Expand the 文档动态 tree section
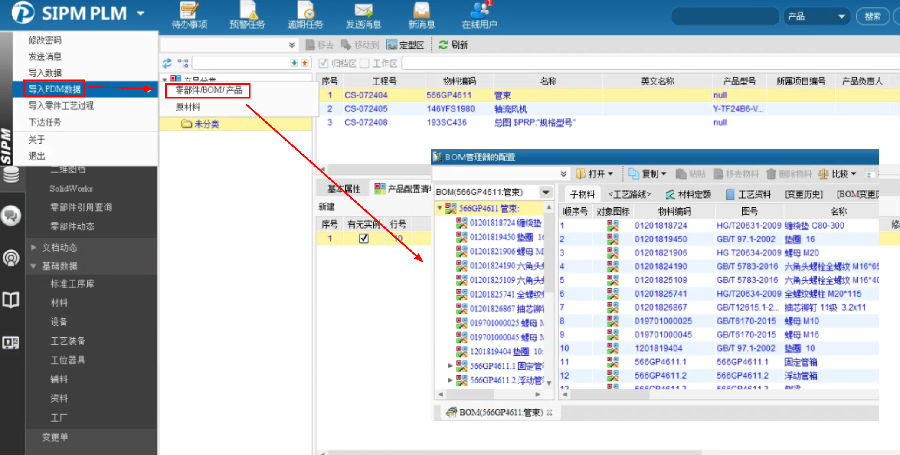Screen dimensions: 900x455 pyautogui.click(x=34, y=246)
